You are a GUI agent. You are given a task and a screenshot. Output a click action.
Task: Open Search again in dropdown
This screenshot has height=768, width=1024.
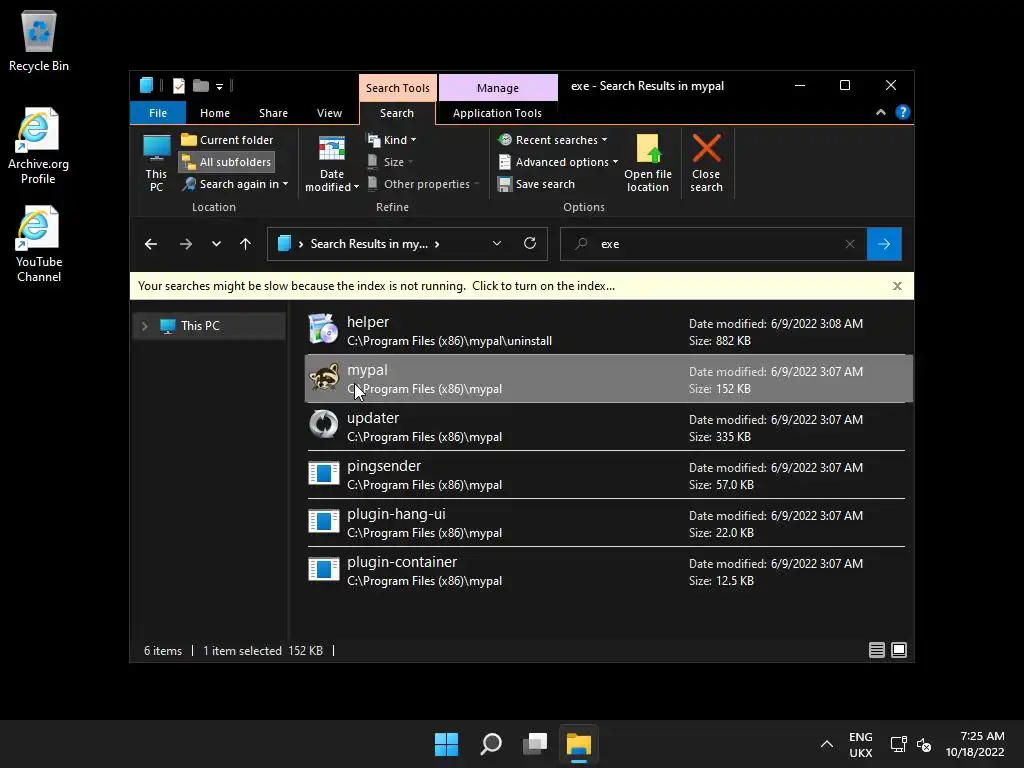coord(235,184)
